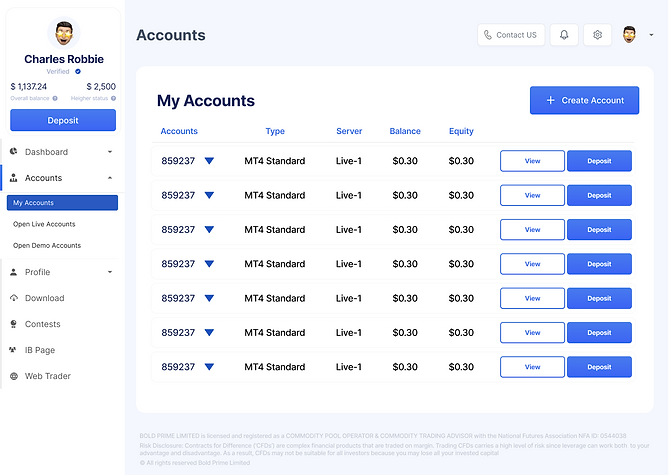Open the notifications bell
This screenshot has width=670, height=475.
(564, 35)
